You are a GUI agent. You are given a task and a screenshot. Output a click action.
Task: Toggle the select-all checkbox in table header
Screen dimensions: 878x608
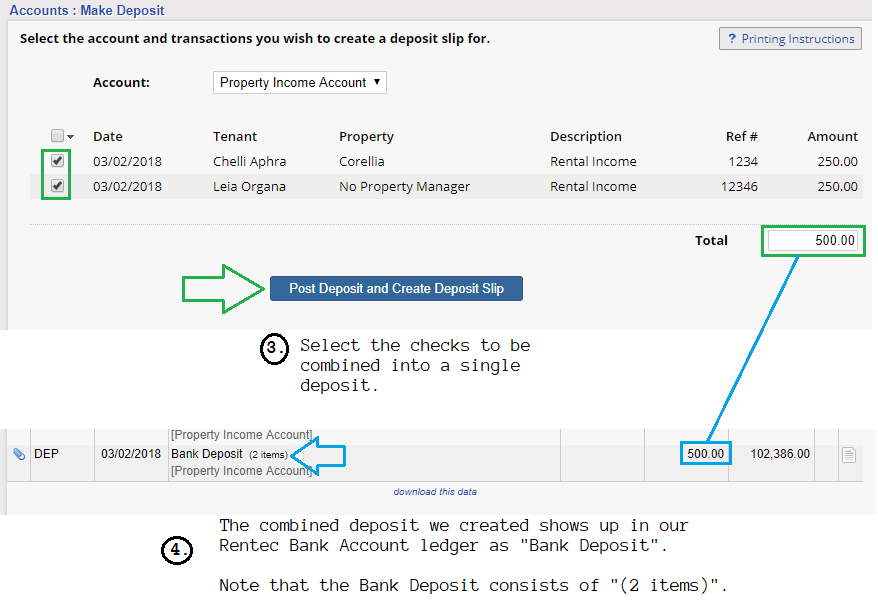click(57, 136)
